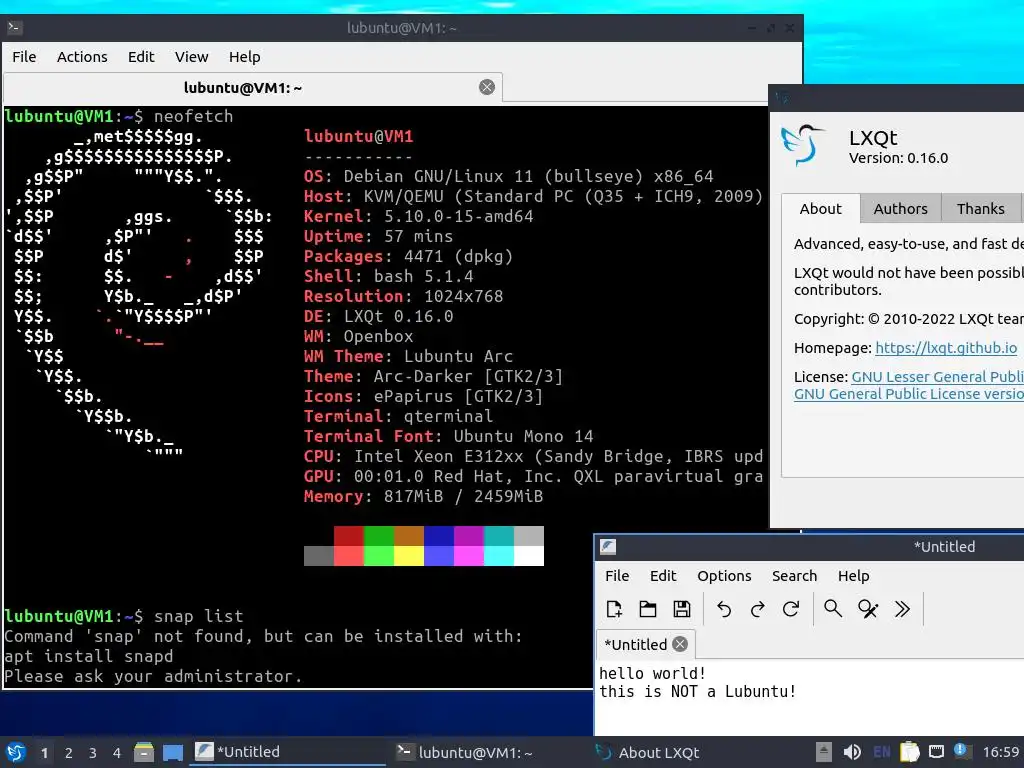This screenshot has height=768, width=1024.
Task: Click in FeatherPad text after 'hello world!'
Action: pos(707,673)
